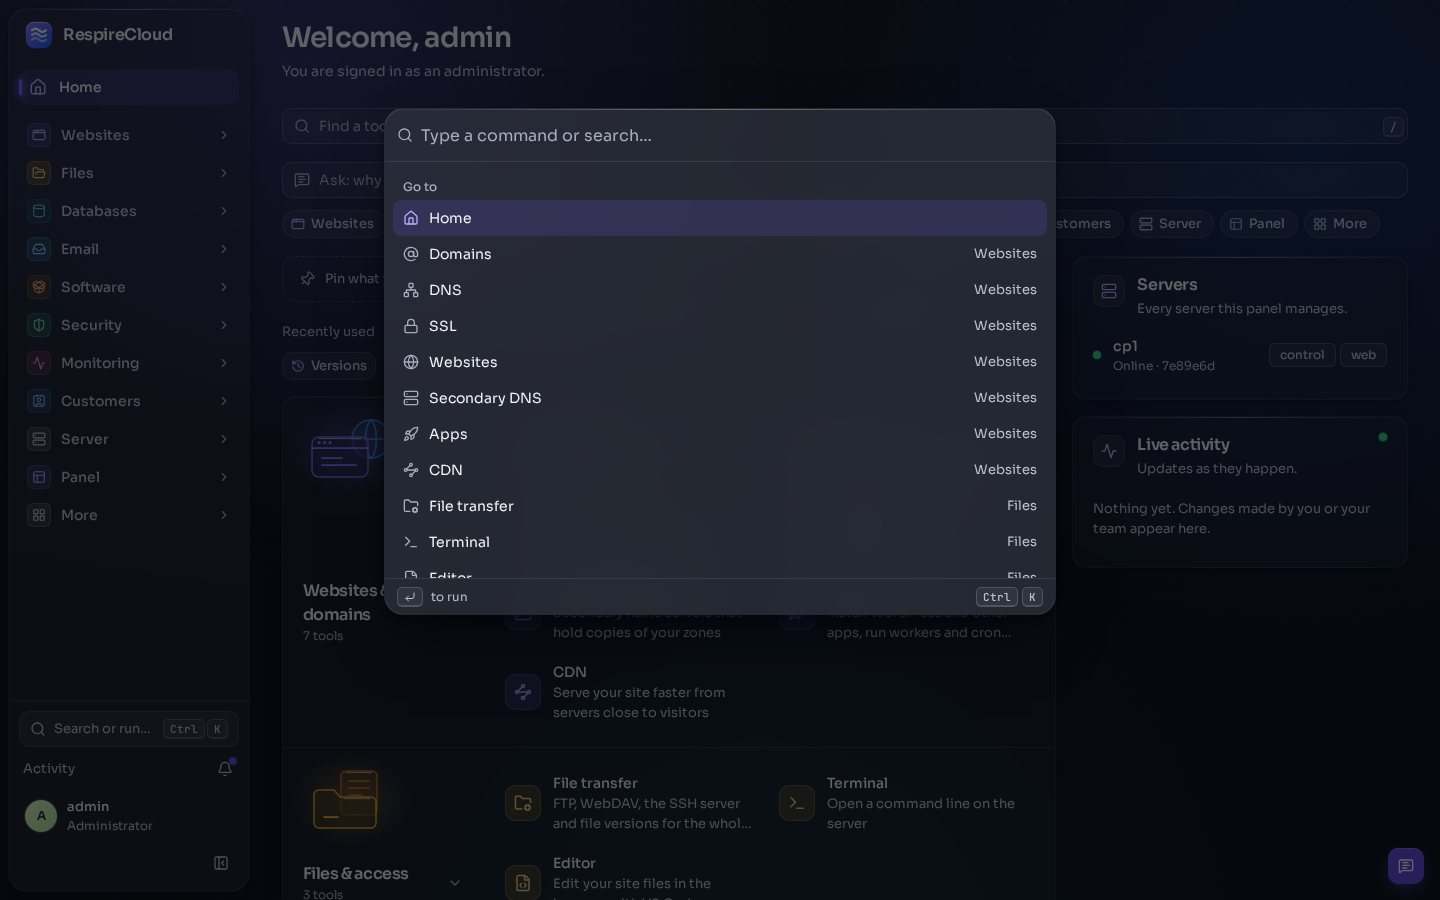Open the chat assistant button at the bottom-right

coord(1405,866)
